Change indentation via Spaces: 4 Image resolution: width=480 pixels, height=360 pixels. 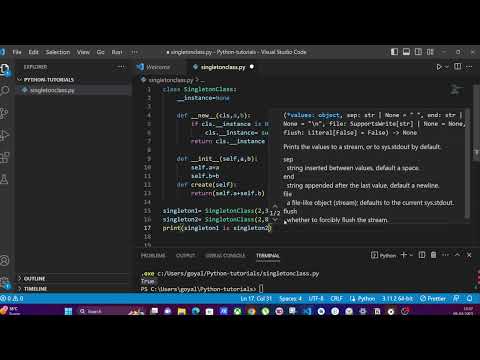coord(290,298)
